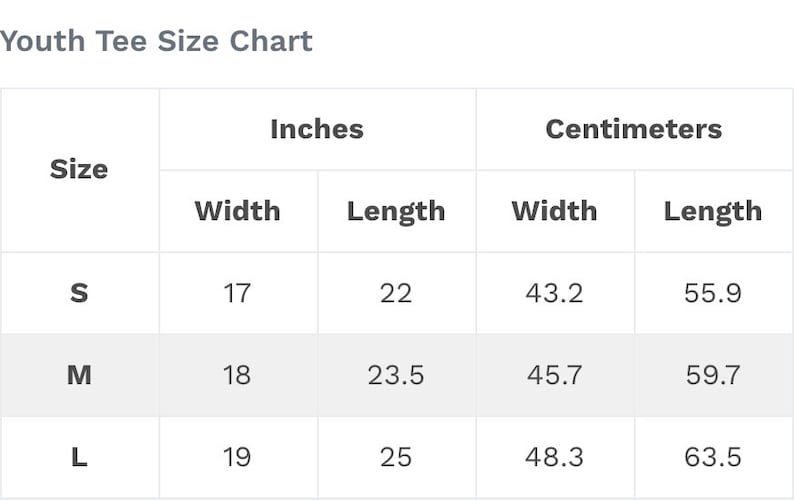The height and width of the screenshot is (500, 794).
Task: Click the Inches header cell
Action: point(317,129)
